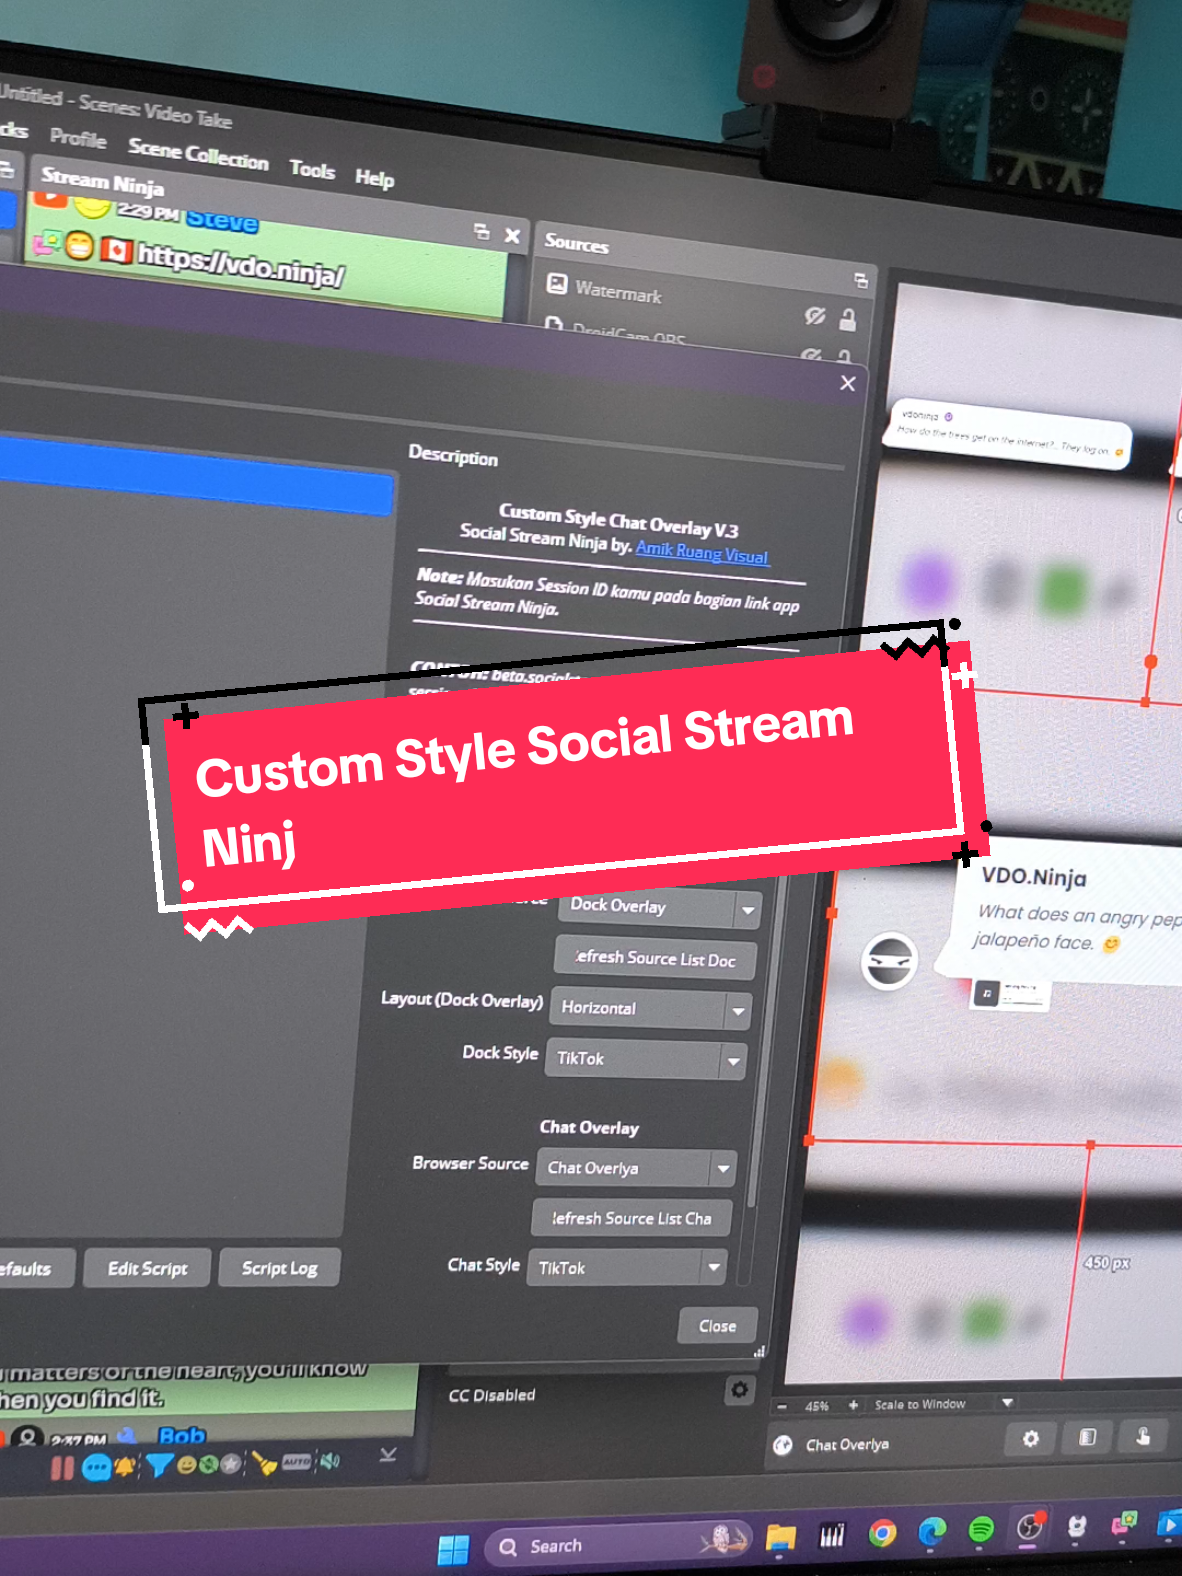This screenshot has width=1182, height=1576.
Task: Click the blue chat bubble icon
Action: pos(96,1467)
